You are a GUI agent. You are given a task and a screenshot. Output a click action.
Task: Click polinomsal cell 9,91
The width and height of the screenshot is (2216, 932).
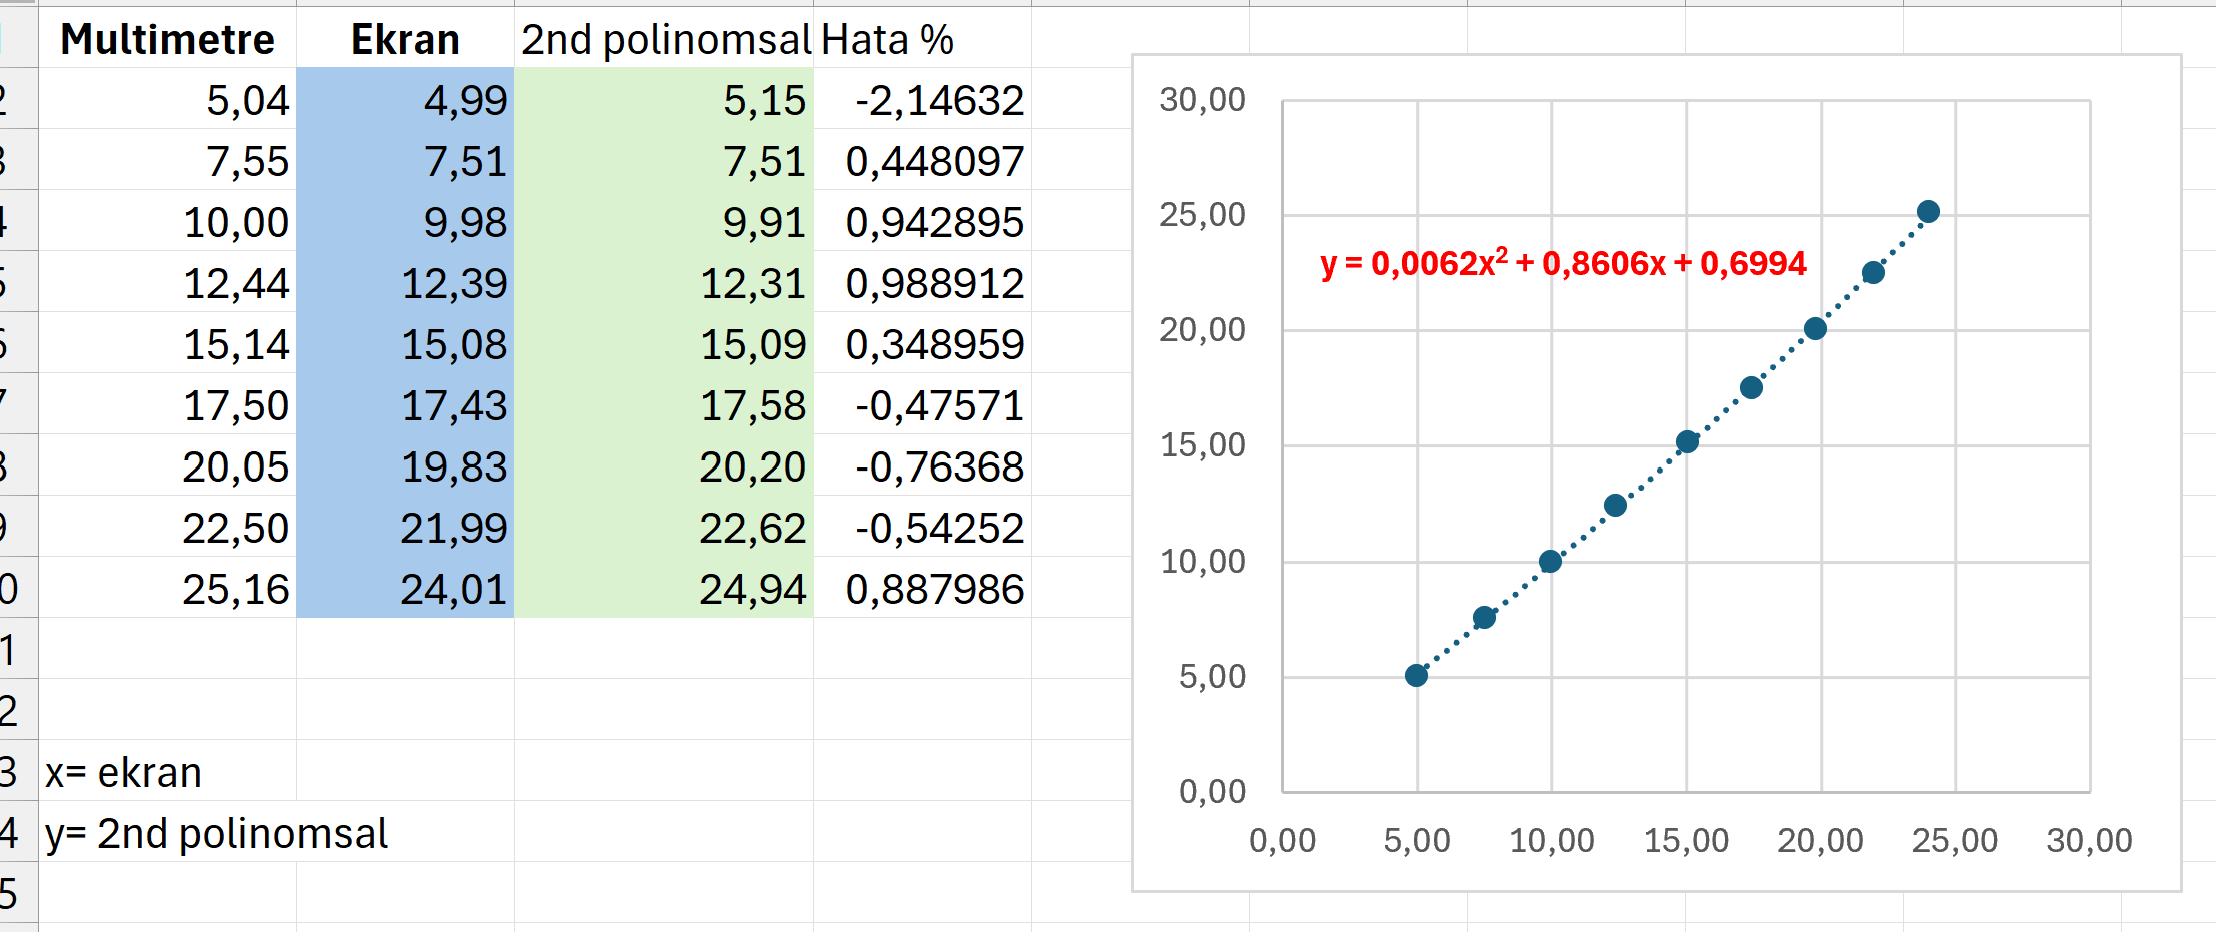click(x=664, y=221)
